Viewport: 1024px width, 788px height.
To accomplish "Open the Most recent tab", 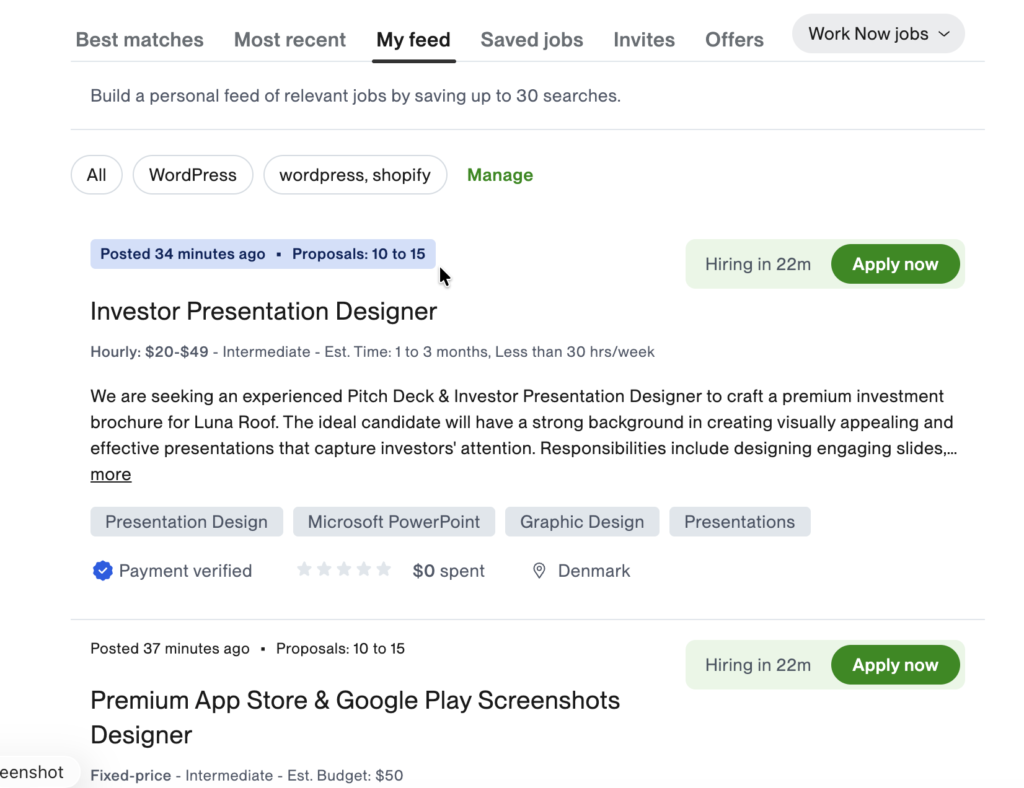I will click(x=289, y=40).
